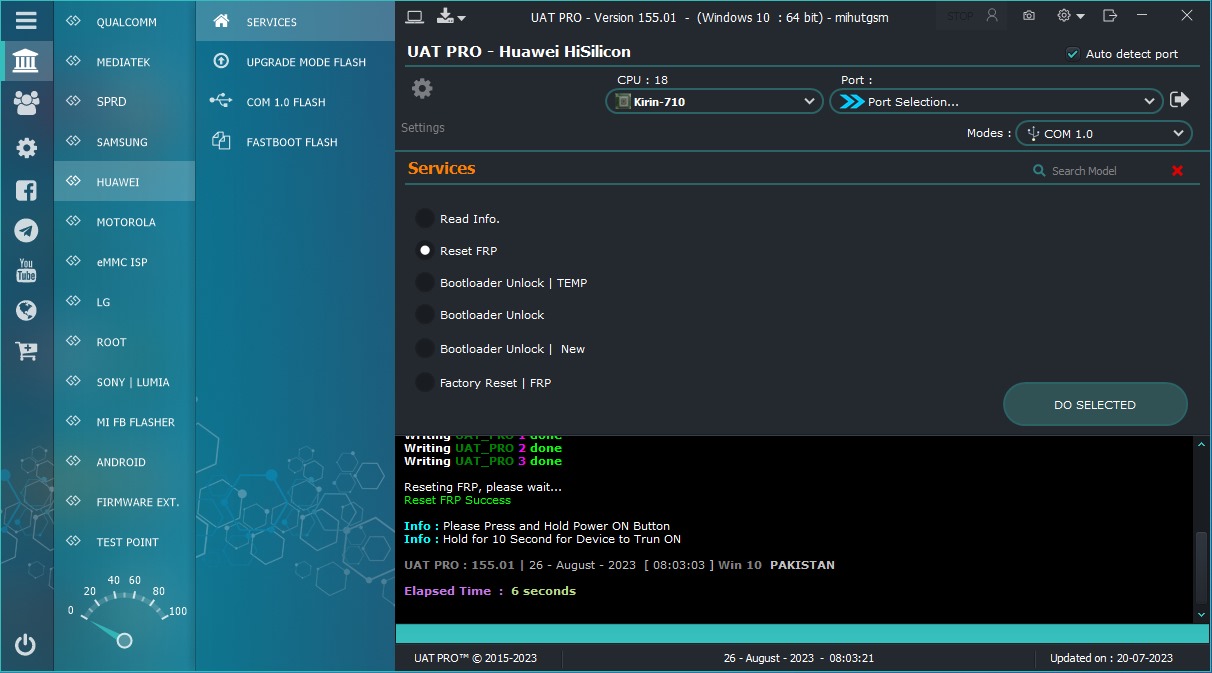Open the MI FB FLASHER menu item
Viewport: 1212px width, 673px height.
(125, 421)
